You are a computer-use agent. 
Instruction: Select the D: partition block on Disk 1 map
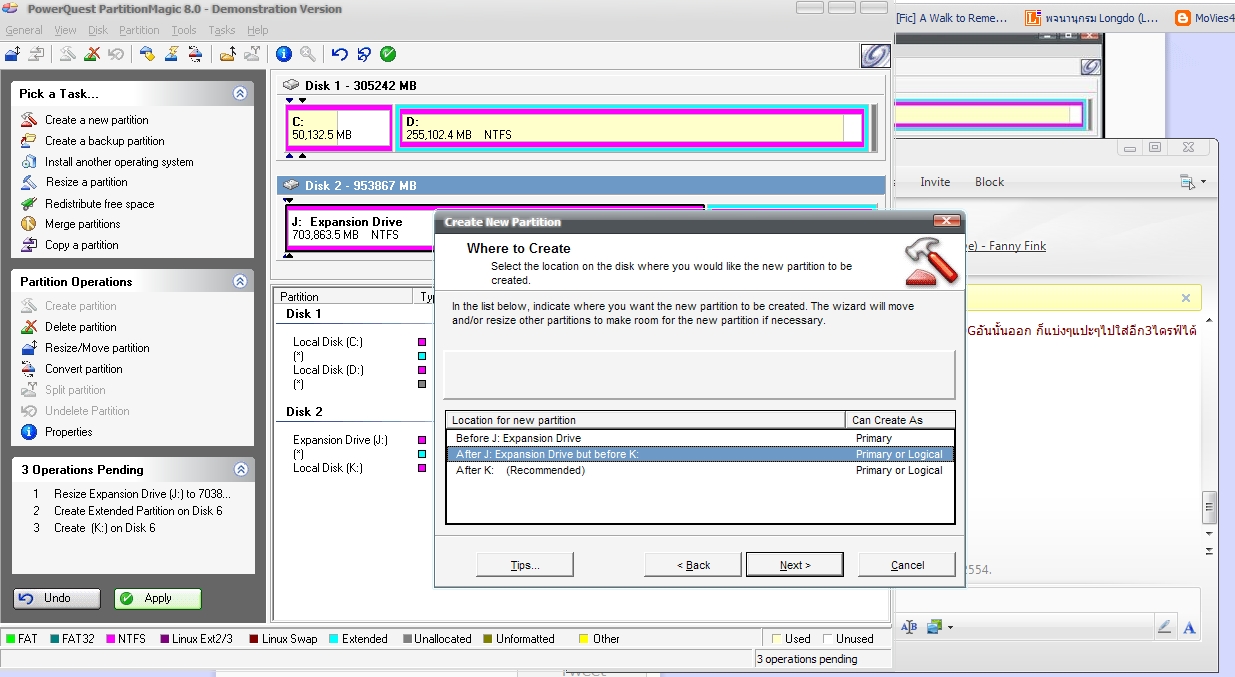[x=630, y=128]
